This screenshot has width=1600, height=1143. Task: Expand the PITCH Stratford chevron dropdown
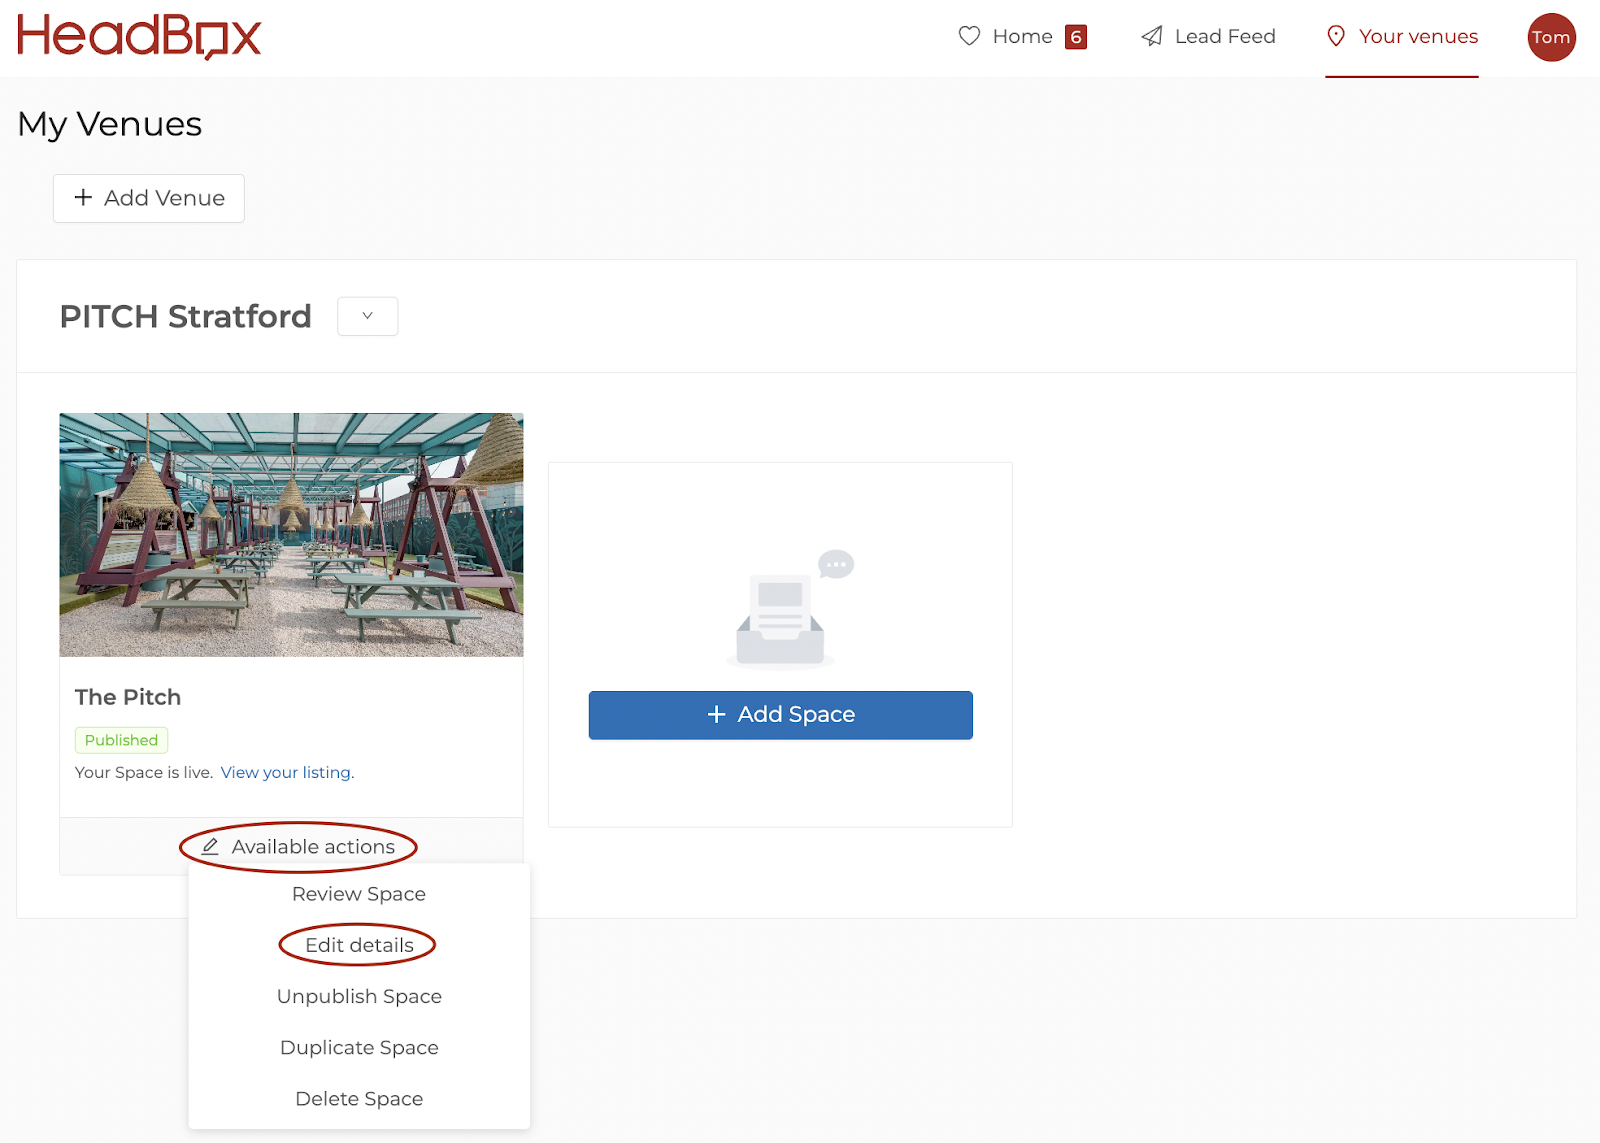pyautogui.click(x=368, y=316)
